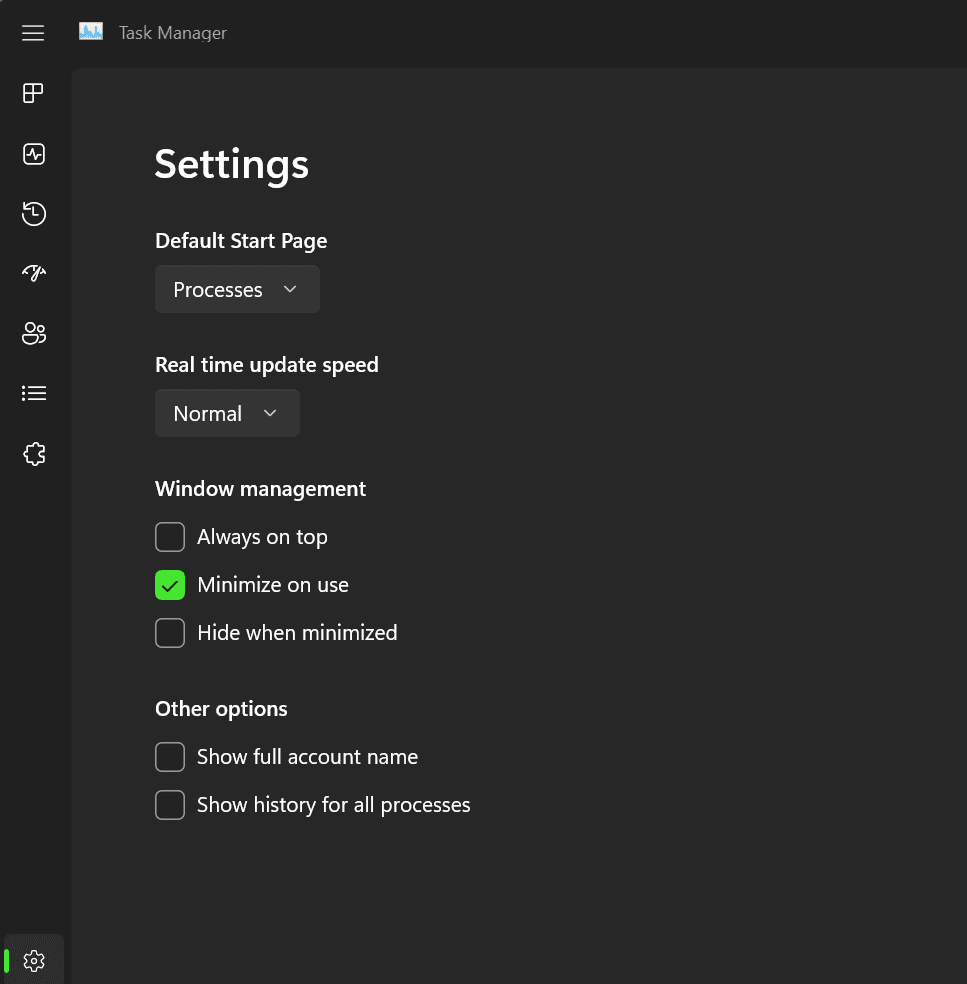Open the Users page icon

click(x=34, y=333)
